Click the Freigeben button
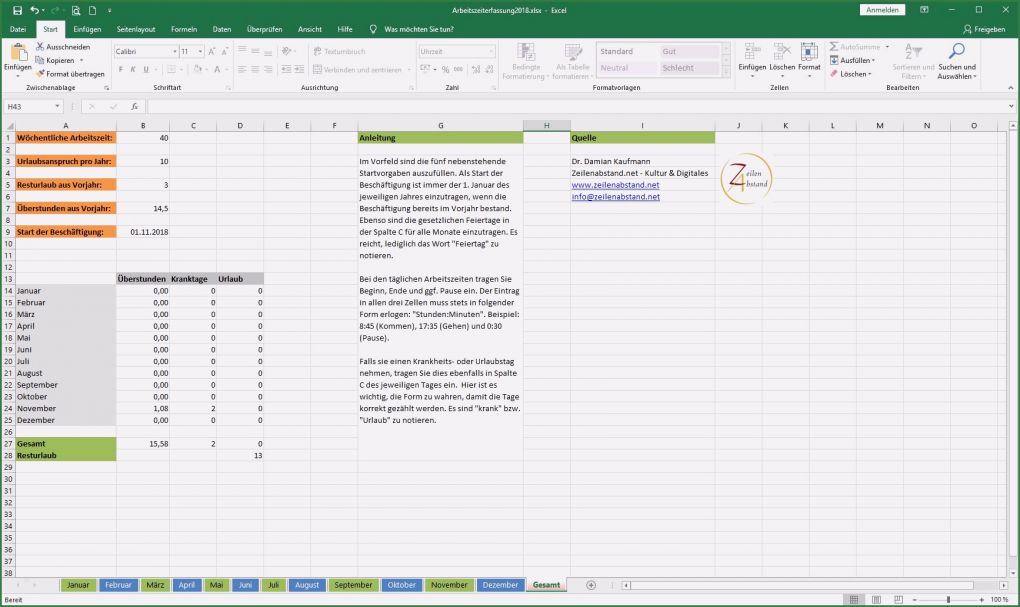This screenshot has width=1020, height=607. (983, 28)
